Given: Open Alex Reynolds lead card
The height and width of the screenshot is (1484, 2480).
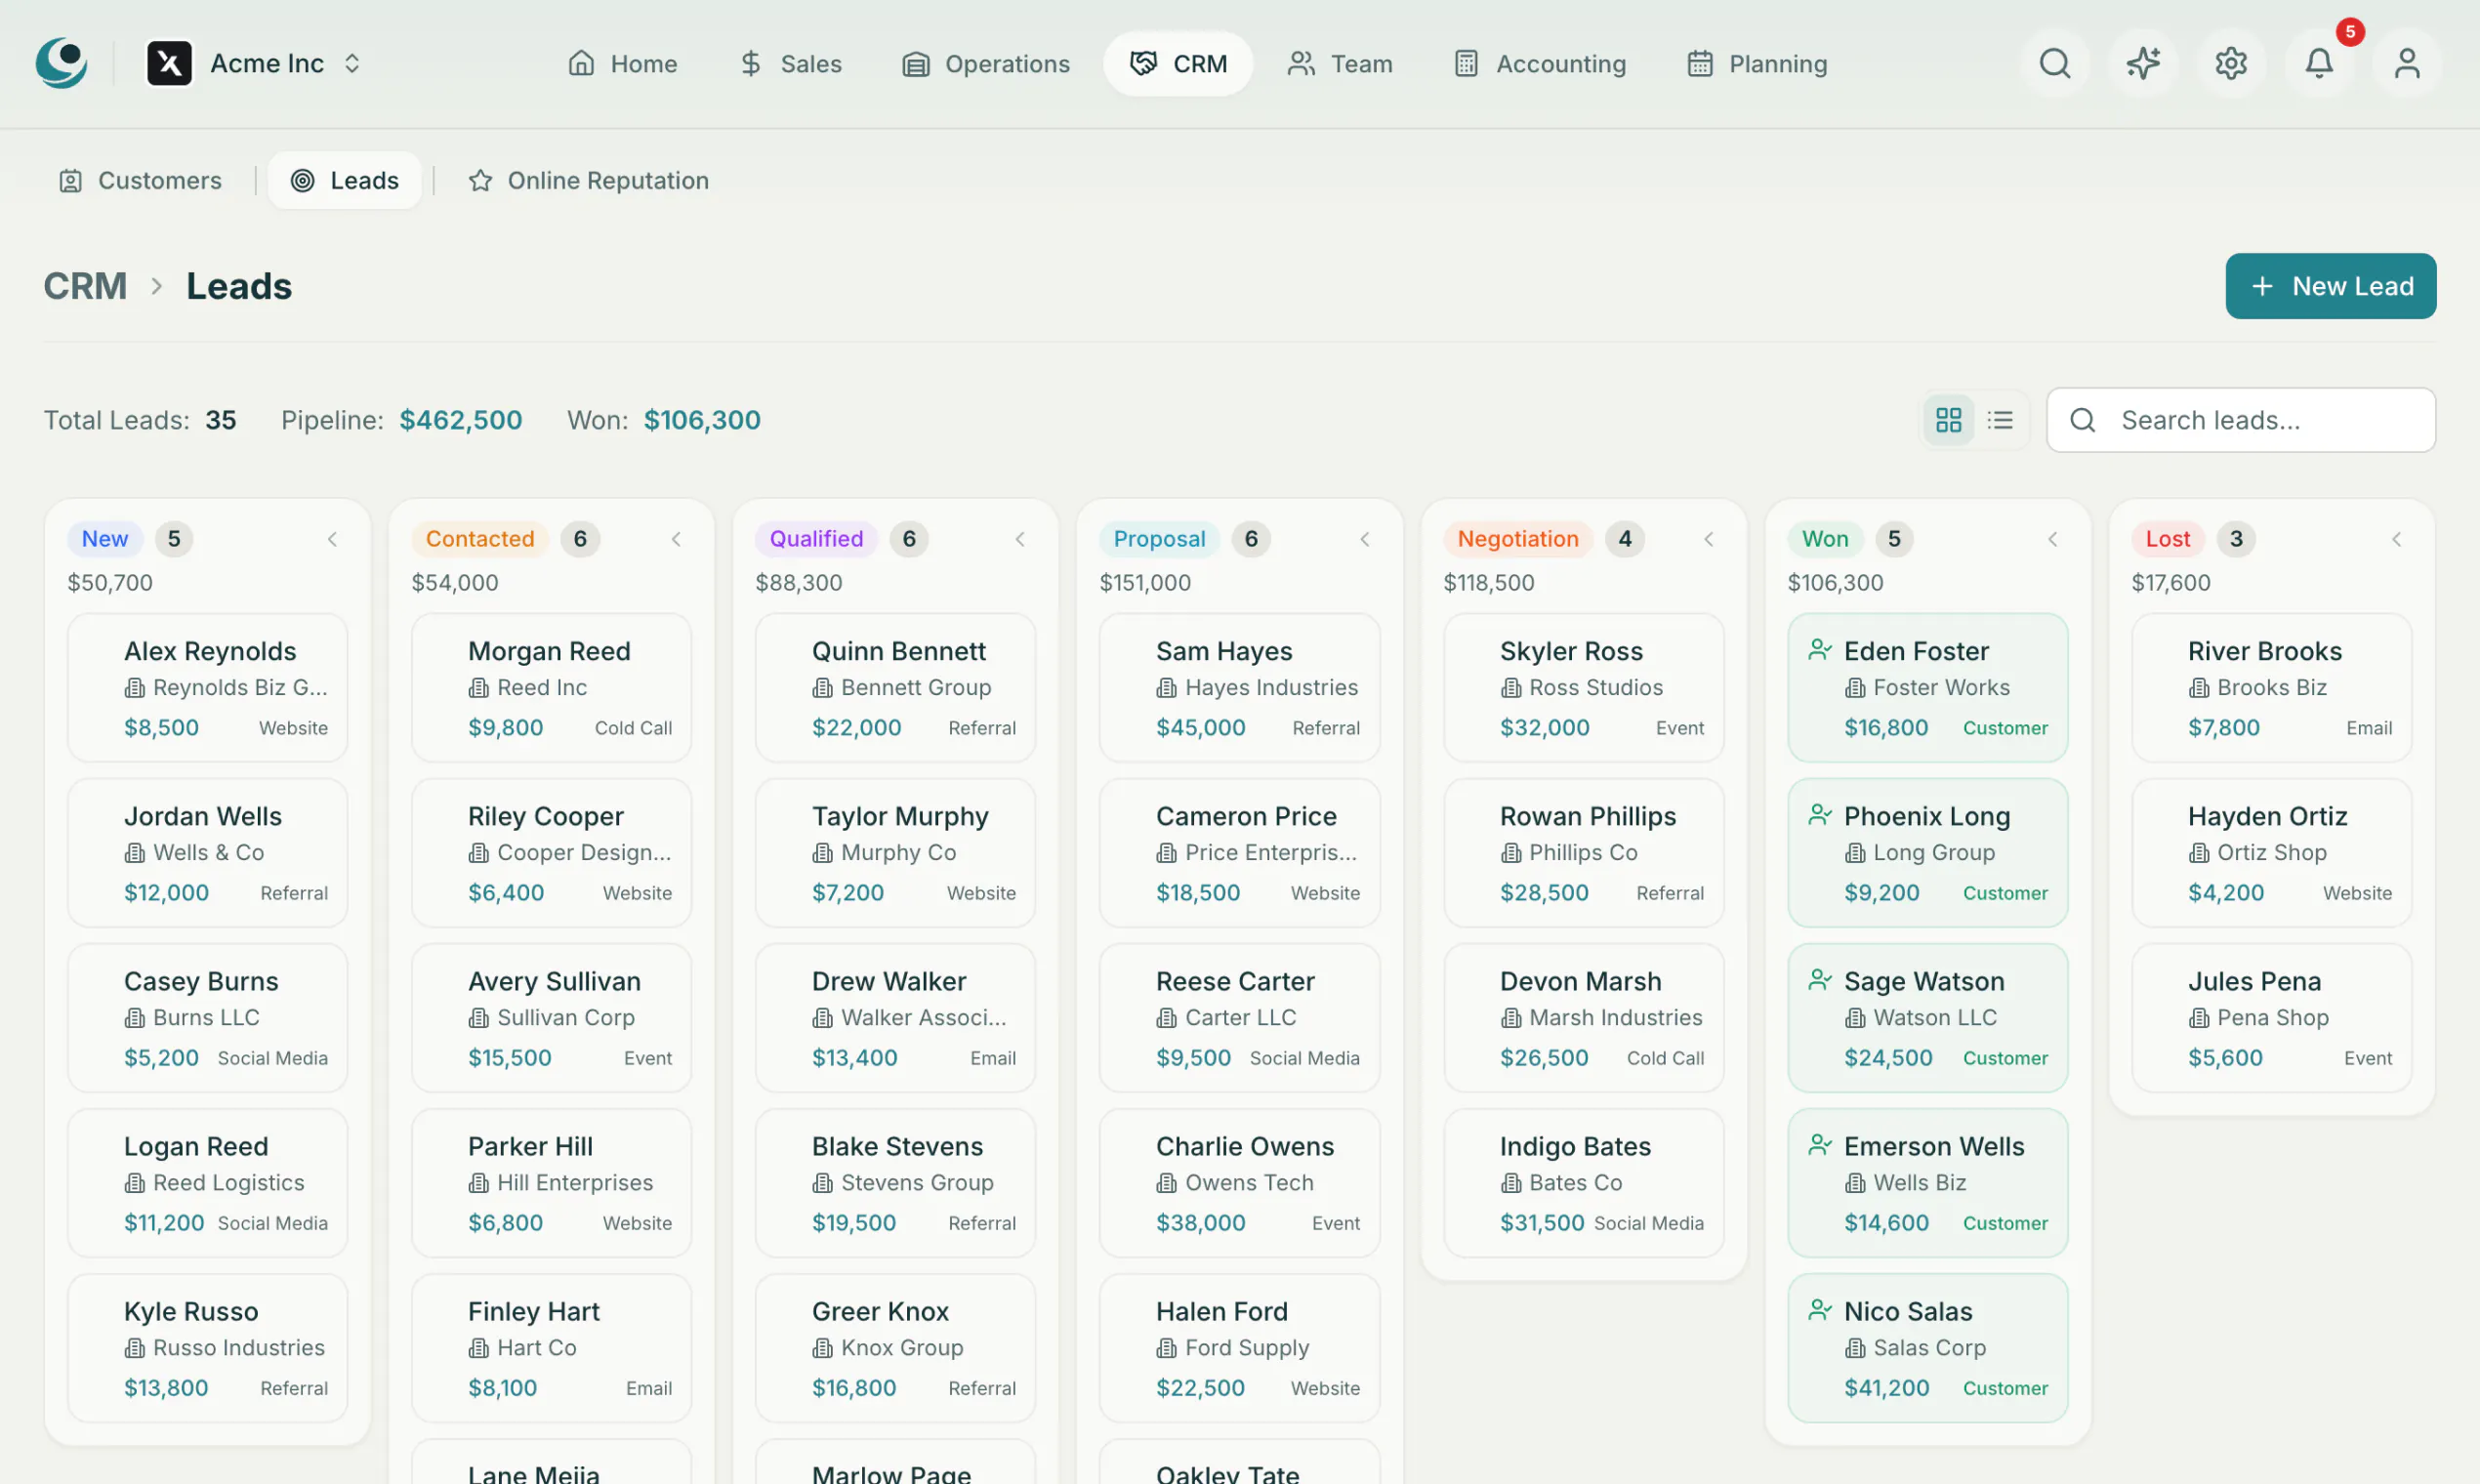Looking at the screenshot, I should coord(208,688).
